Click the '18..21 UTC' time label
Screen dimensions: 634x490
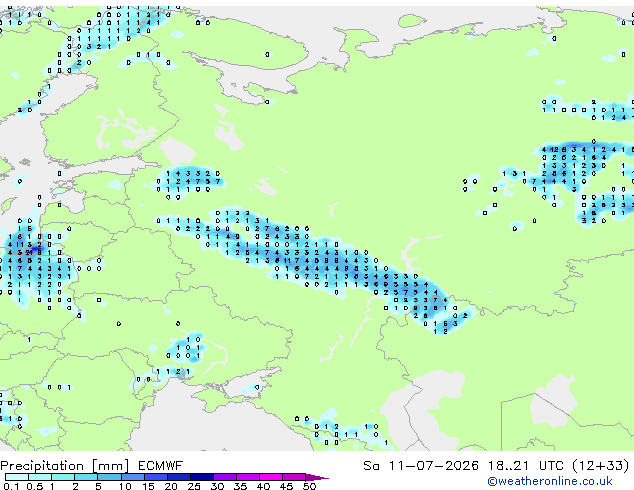525,466
